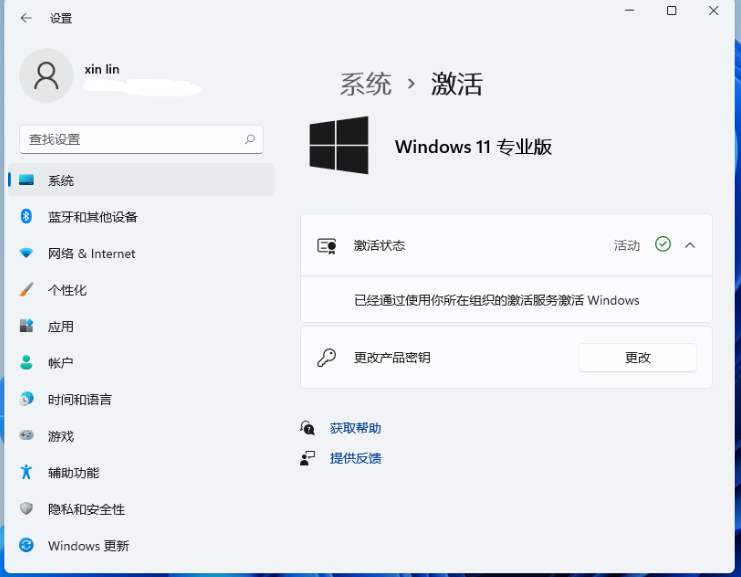Click the 设置 window title text

tap(61, 18)
